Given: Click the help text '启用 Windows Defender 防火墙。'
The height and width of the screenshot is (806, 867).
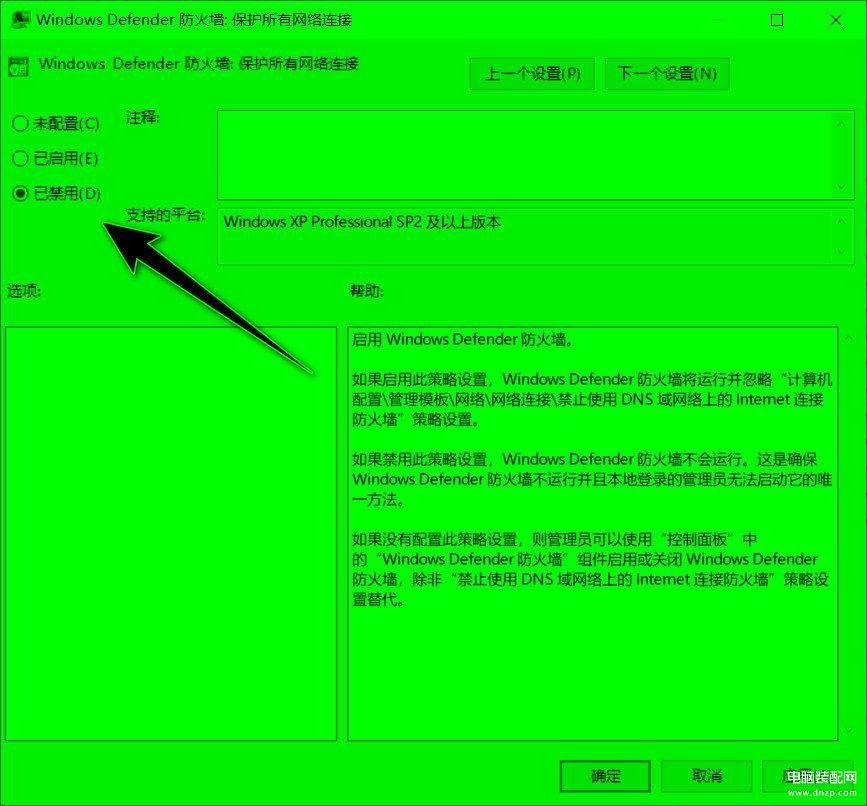Looking at the screenshot, I should (x=462, y=339).
